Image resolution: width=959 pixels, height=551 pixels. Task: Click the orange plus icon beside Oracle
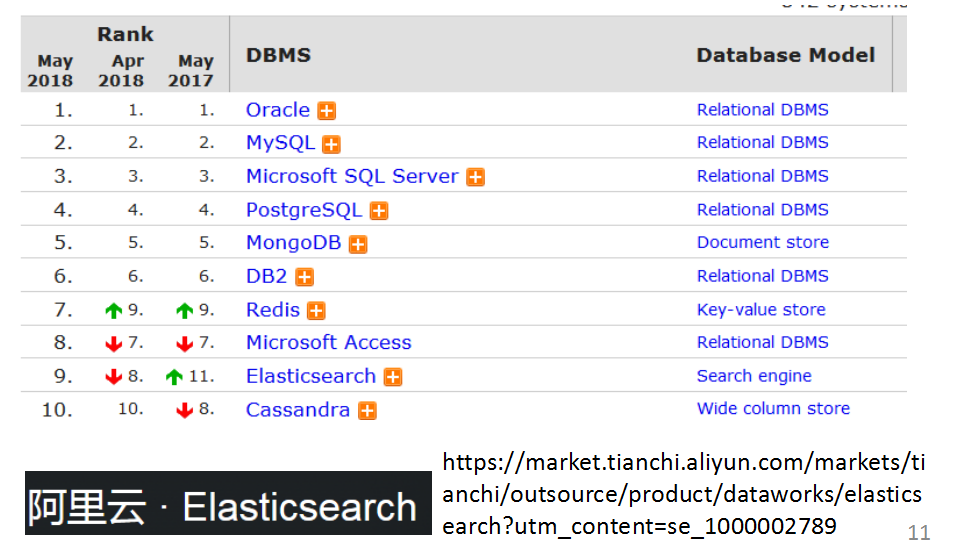coord(327,111)
